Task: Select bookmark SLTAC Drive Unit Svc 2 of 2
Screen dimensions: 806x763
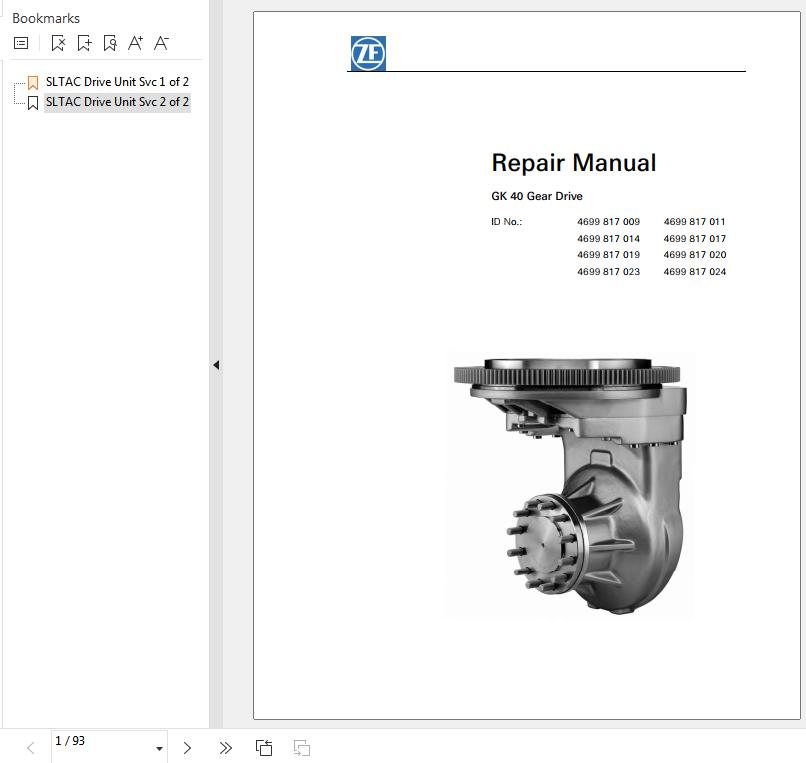Action: (x=117, y=102)
